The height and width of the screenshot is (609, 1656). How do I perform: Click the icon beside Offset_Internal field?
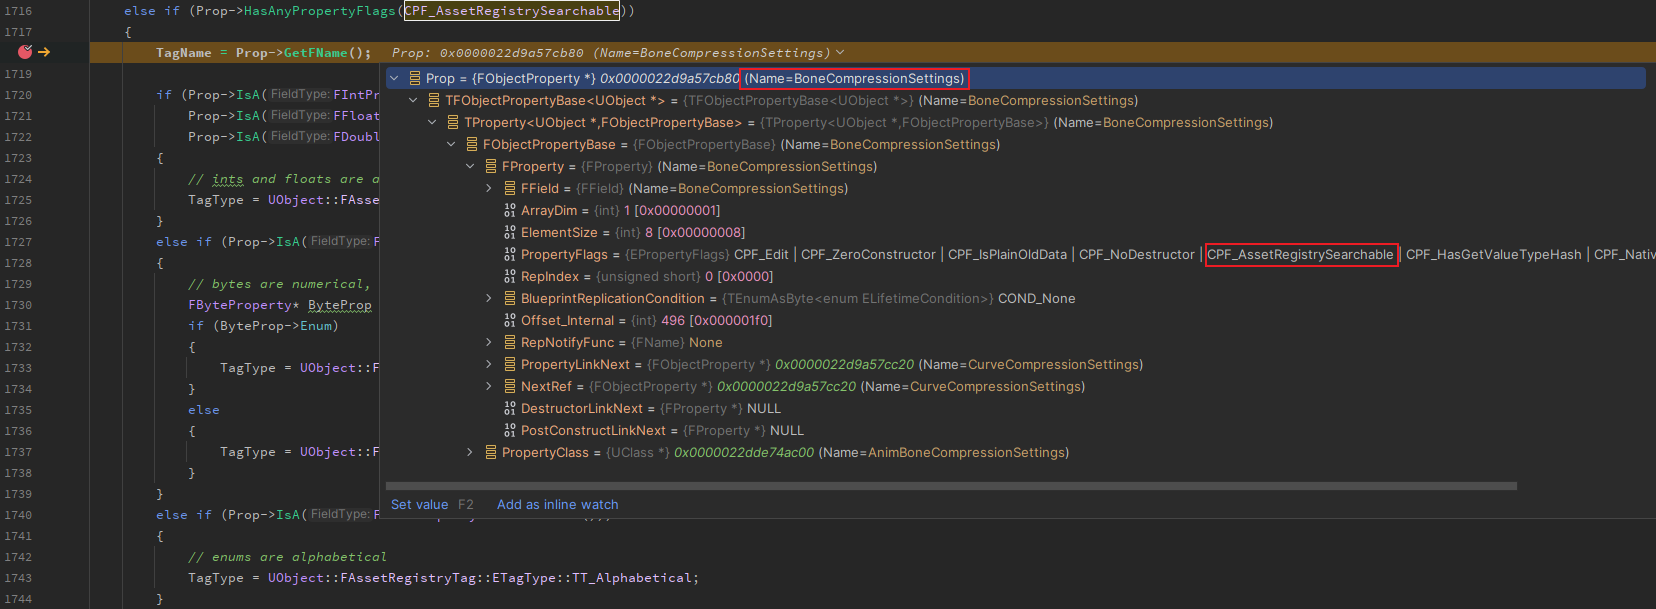pyautogui.click(x=510, y=320)
